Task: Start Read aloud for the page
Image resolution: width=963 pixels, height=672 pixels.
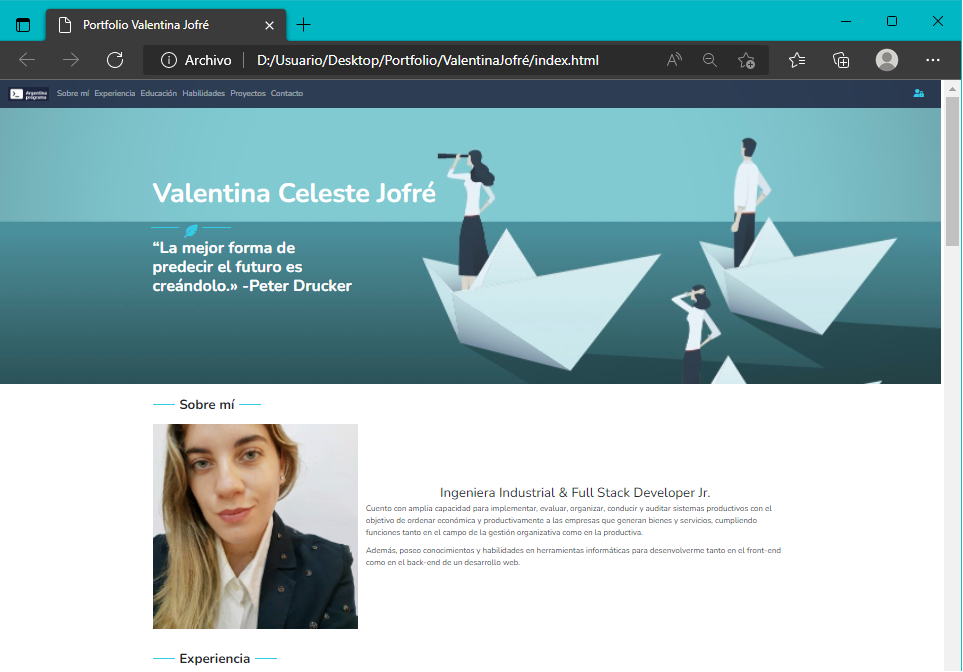Action: [x=674, y=60]
